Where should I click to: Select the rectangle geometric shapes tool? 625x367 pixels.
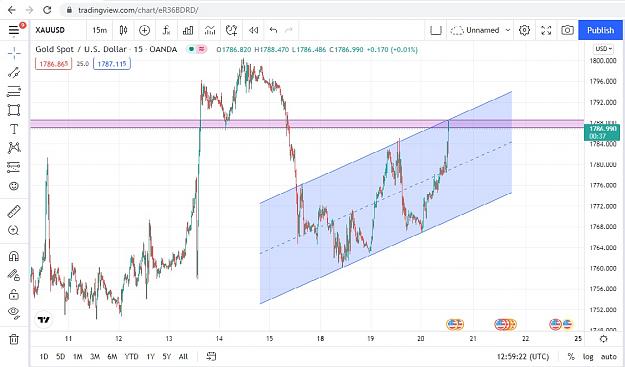(14, 110)
